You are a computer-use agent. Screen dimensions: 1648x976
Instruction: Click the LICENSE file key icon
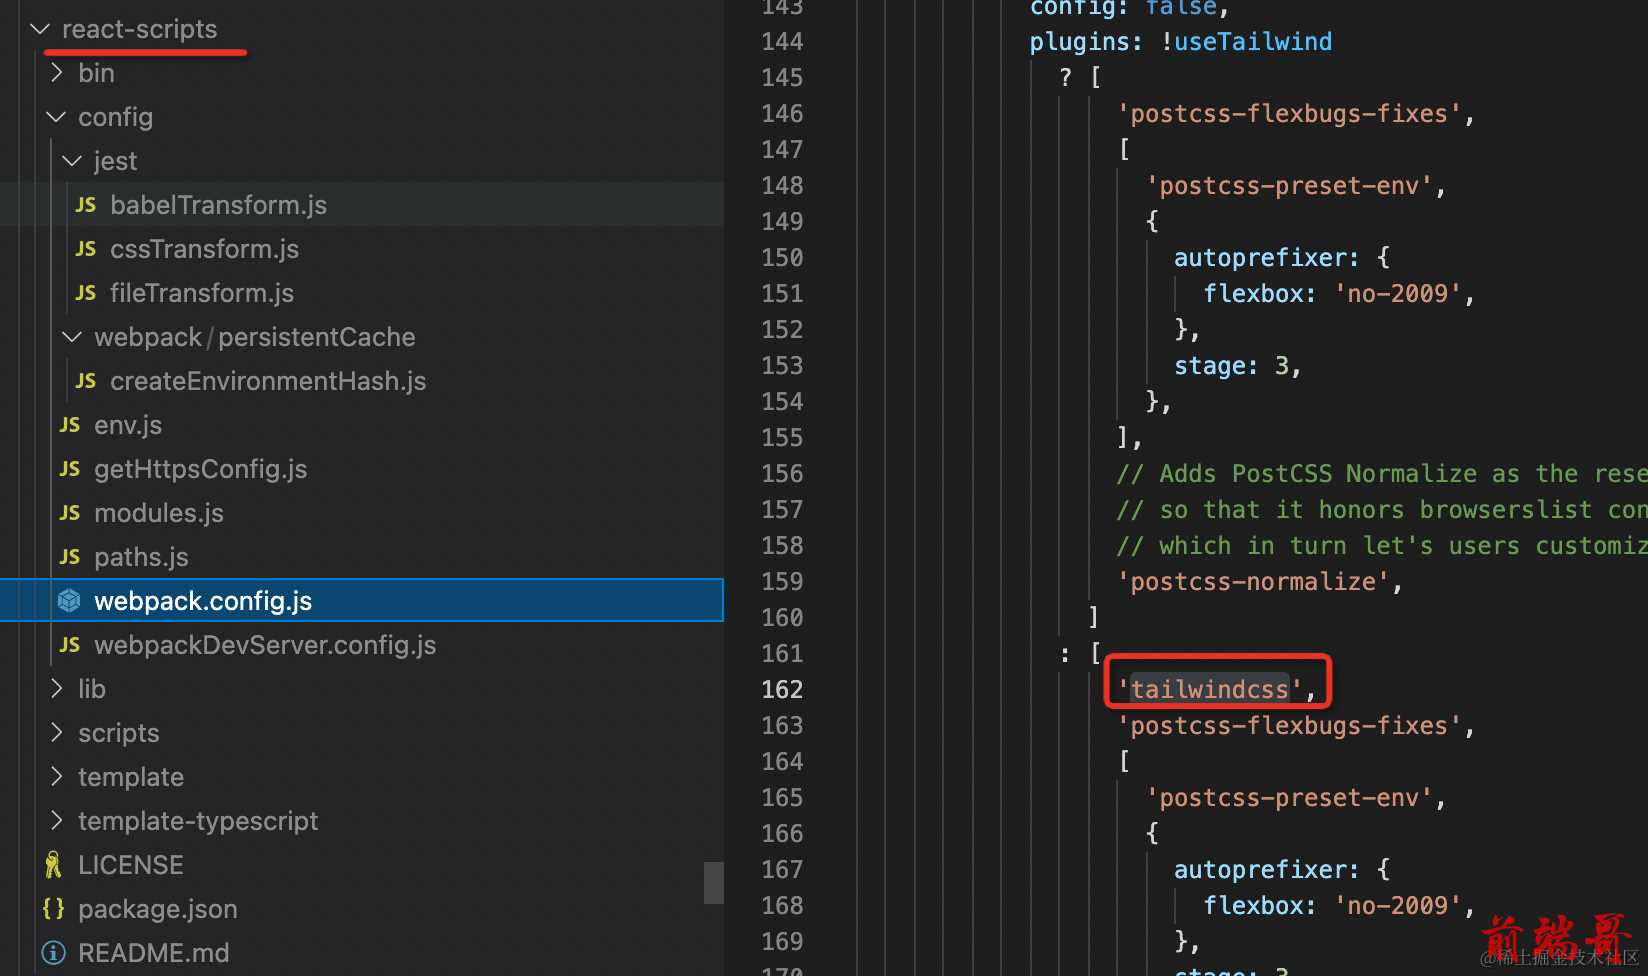pos(54,865)
